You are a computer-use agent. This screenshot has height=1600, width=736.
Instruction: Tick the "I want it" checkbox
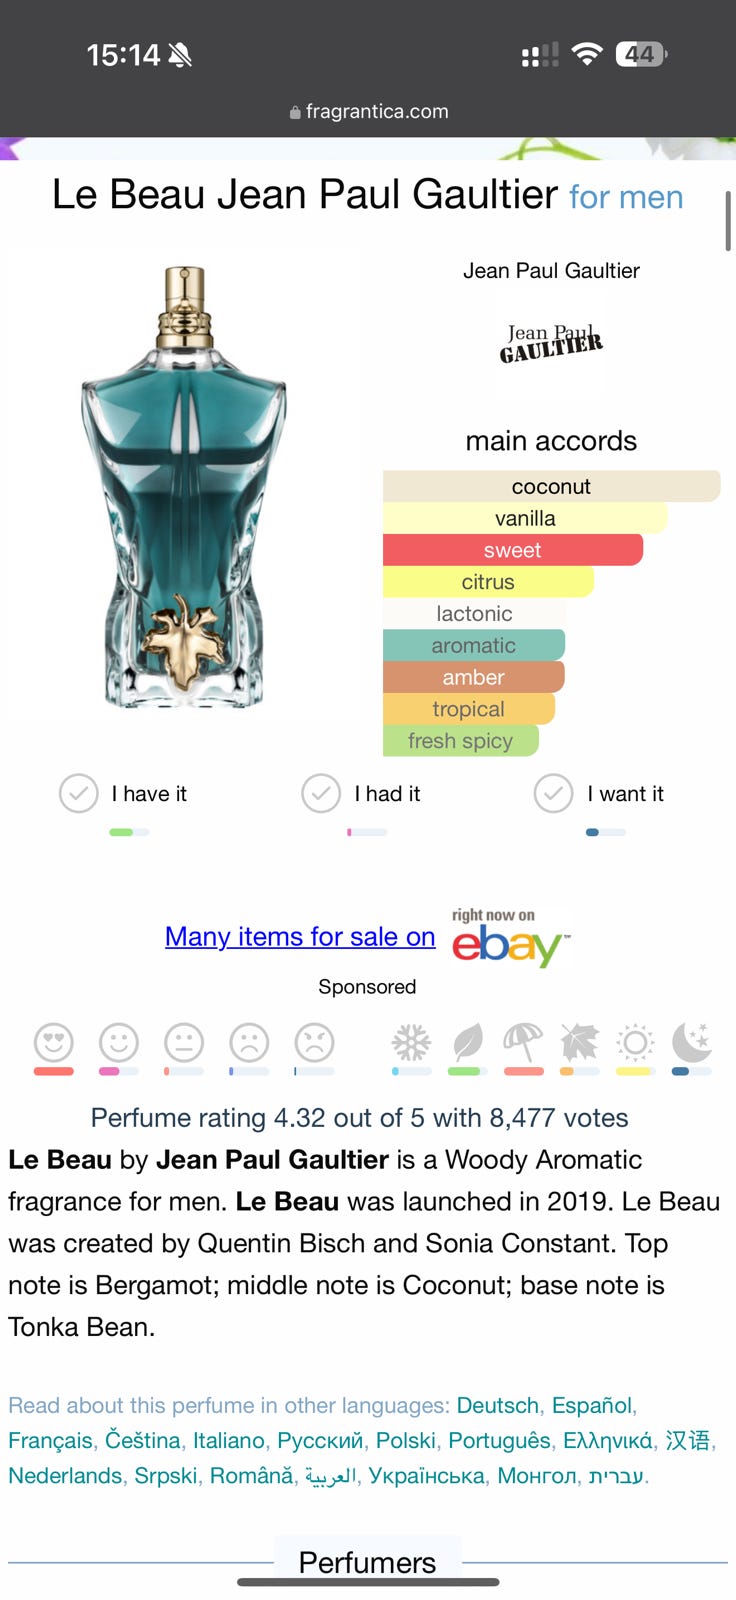tap(553, 794)
